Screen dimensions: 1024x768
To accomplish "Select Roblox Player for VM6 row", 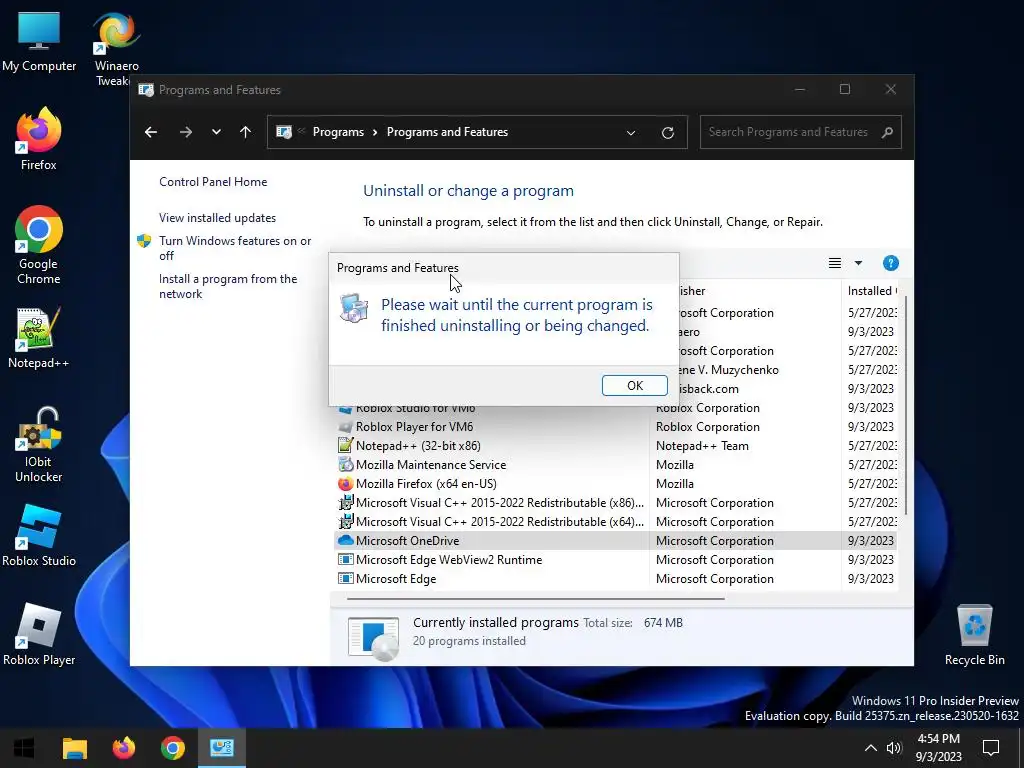I will pyautogui.click(x=614, y=427).
